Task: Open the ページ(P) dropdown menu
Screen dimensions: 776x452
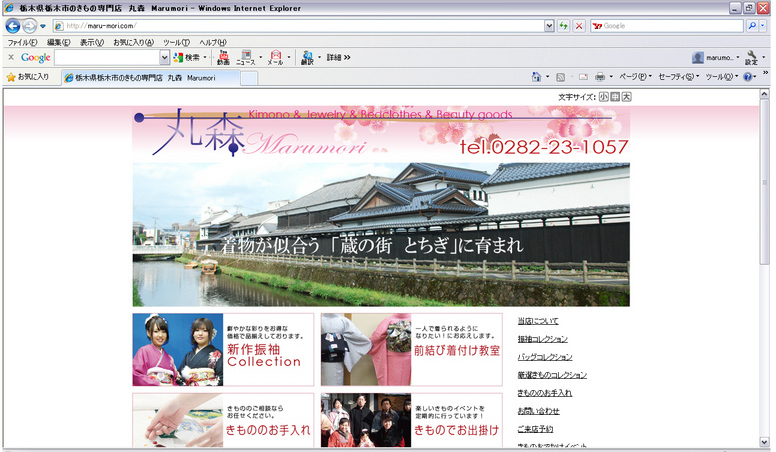Action: [634, 77]
